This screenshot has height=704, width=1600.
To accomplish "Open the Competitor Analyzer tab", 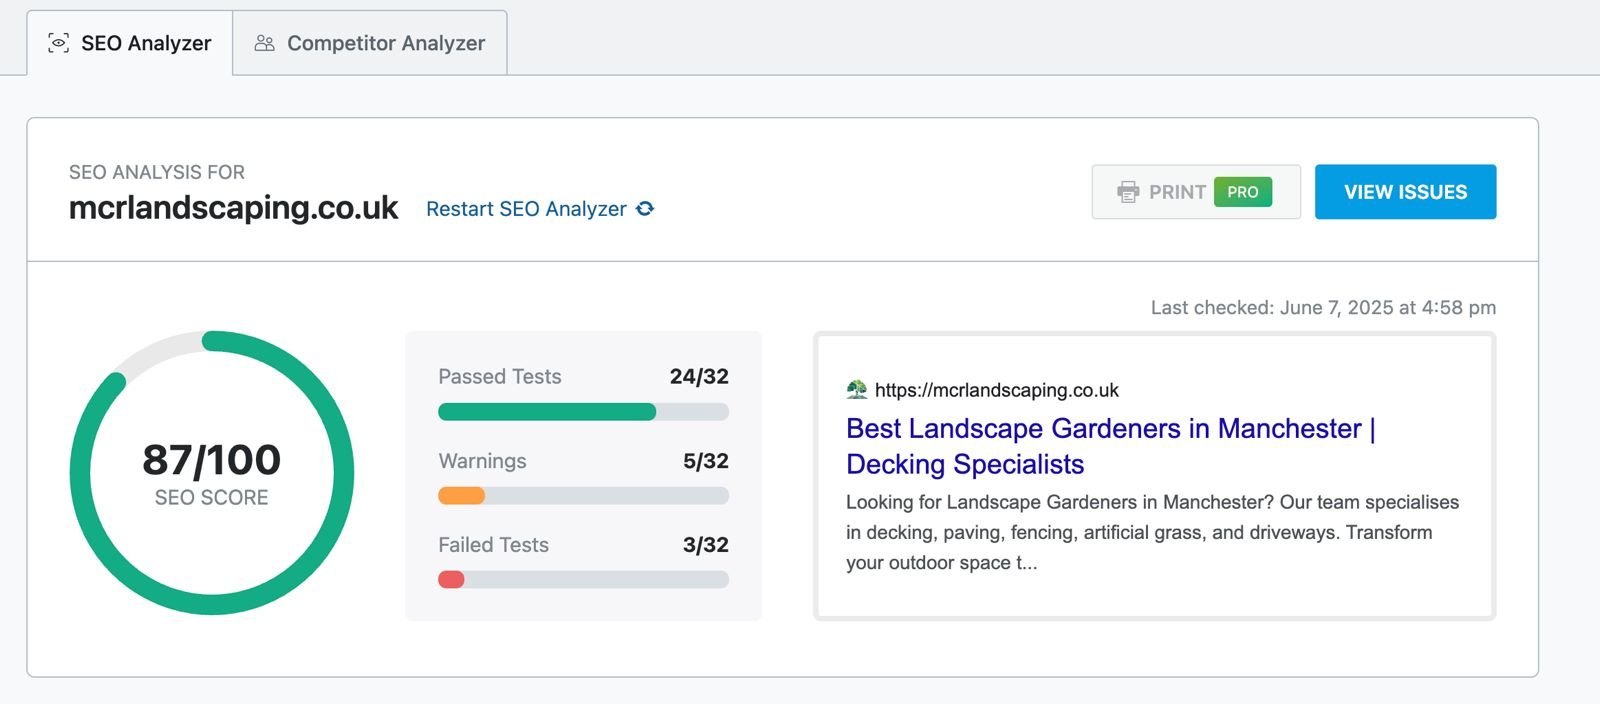I will point(370,43).
